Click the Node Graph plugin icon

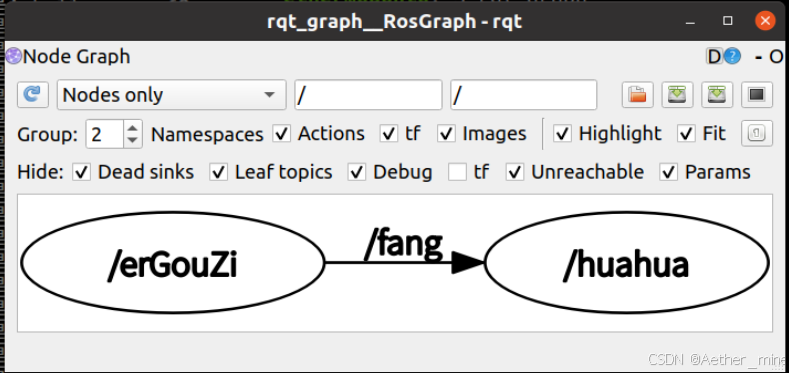pos(13,56)
